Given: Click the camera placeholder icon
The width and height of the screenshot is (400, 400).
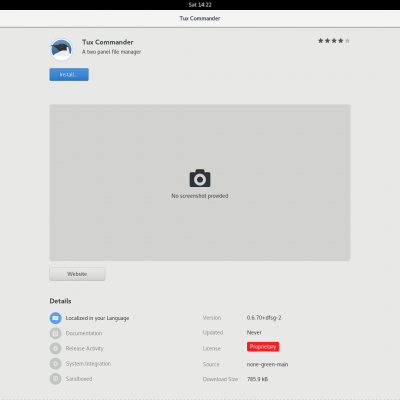Looking at the screenshot, I should [x=200, y=178].
